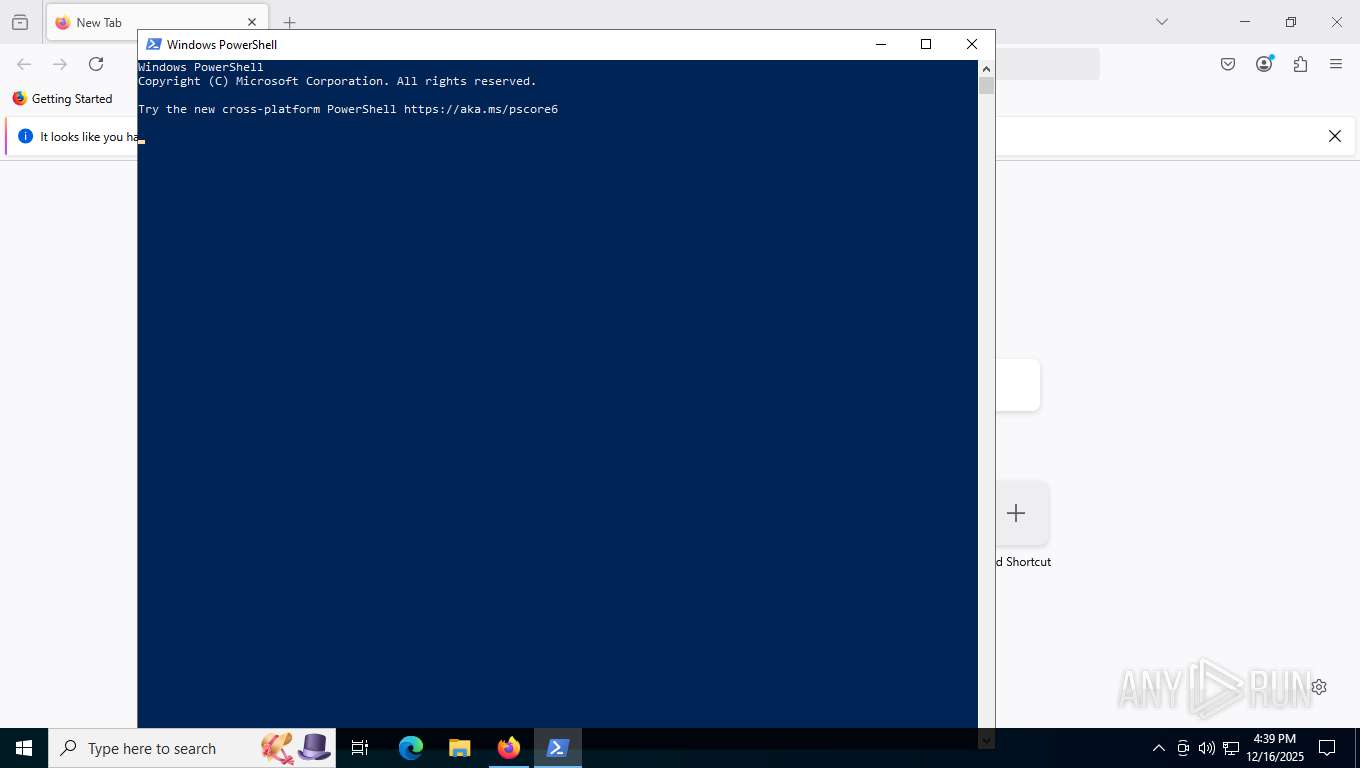This screenshot has width=1360, height=768.
Task: Click the PowerShell scroll down arrow
Action: point(986,740)
